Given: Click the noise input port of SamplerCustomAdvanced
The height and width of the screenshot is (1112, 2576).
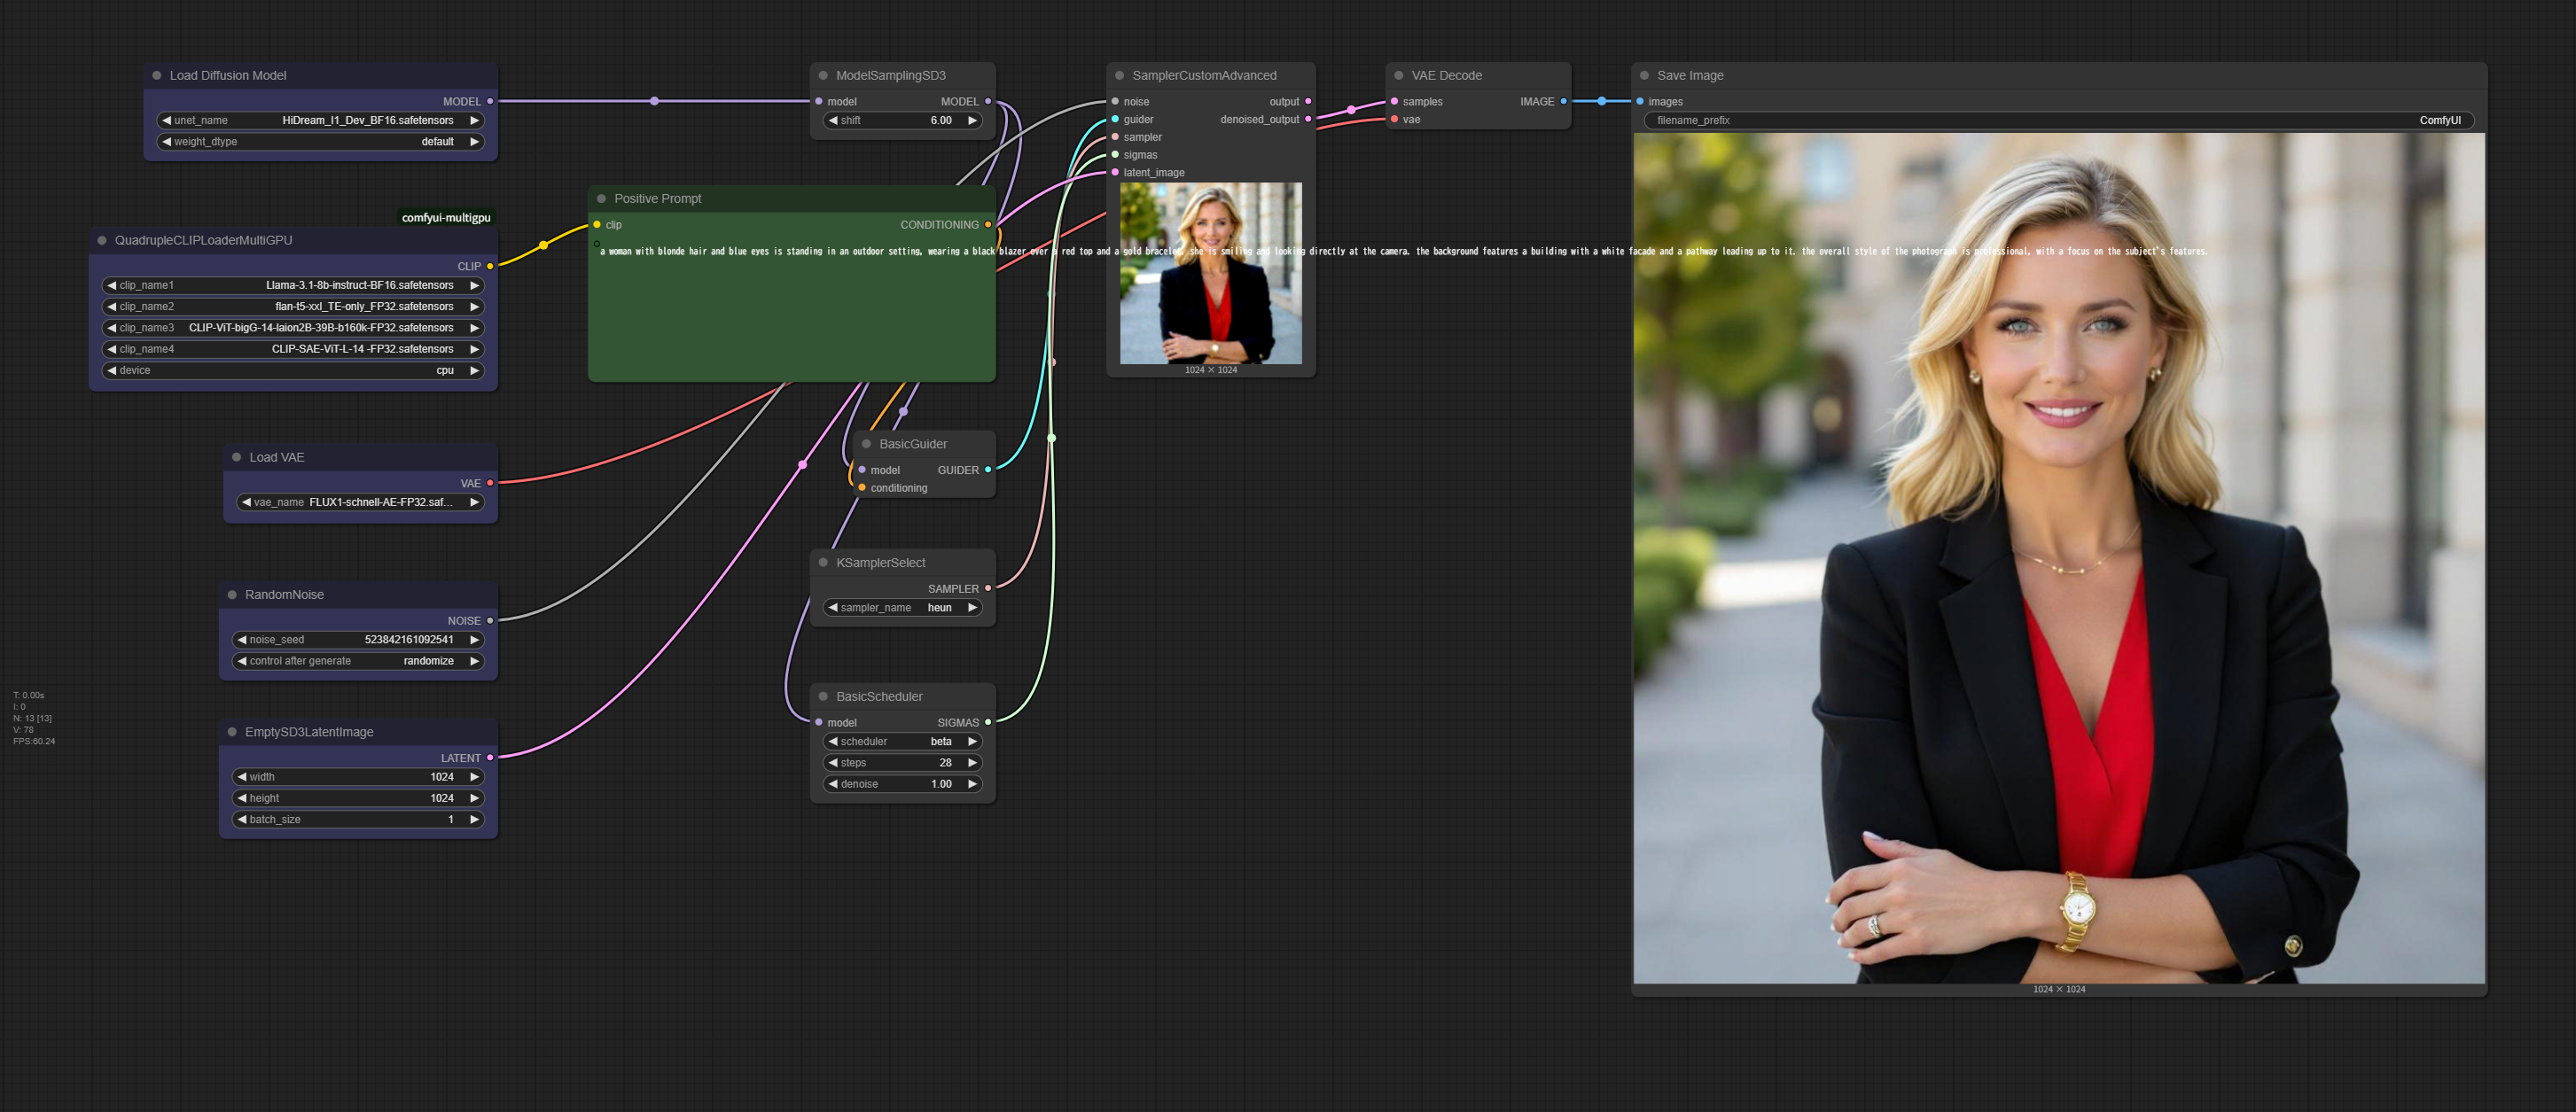Looking at the screenshot, I should tap(1116, 101).
